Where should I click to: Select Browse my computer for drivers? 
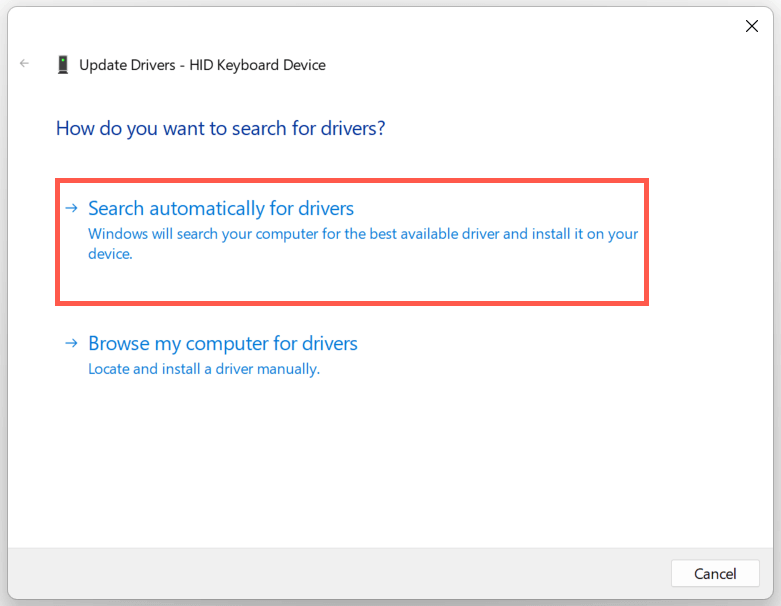tap(222, 343)
